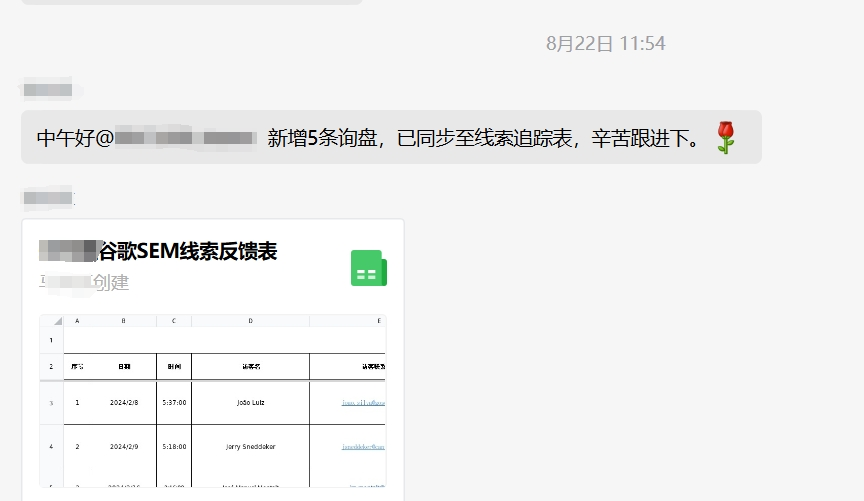Click the João Luiz cell
Viewport: 864px width, 501px height.
(x=250, y=402)
